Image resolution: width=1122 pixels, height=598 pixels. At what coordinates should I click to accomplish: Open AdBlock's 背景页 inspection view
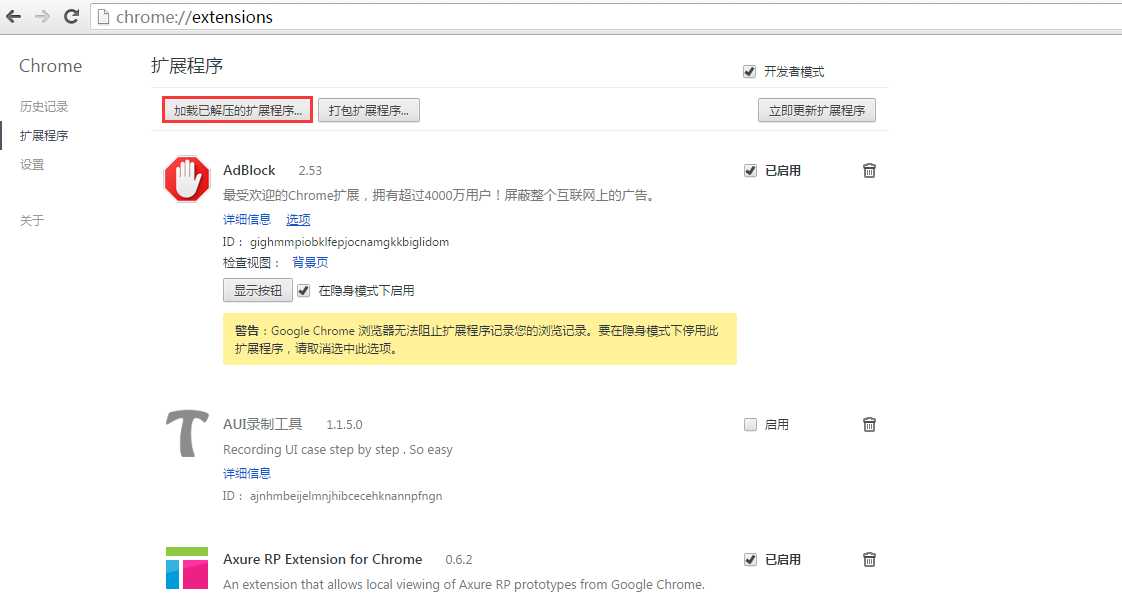(x=309, y=262)
